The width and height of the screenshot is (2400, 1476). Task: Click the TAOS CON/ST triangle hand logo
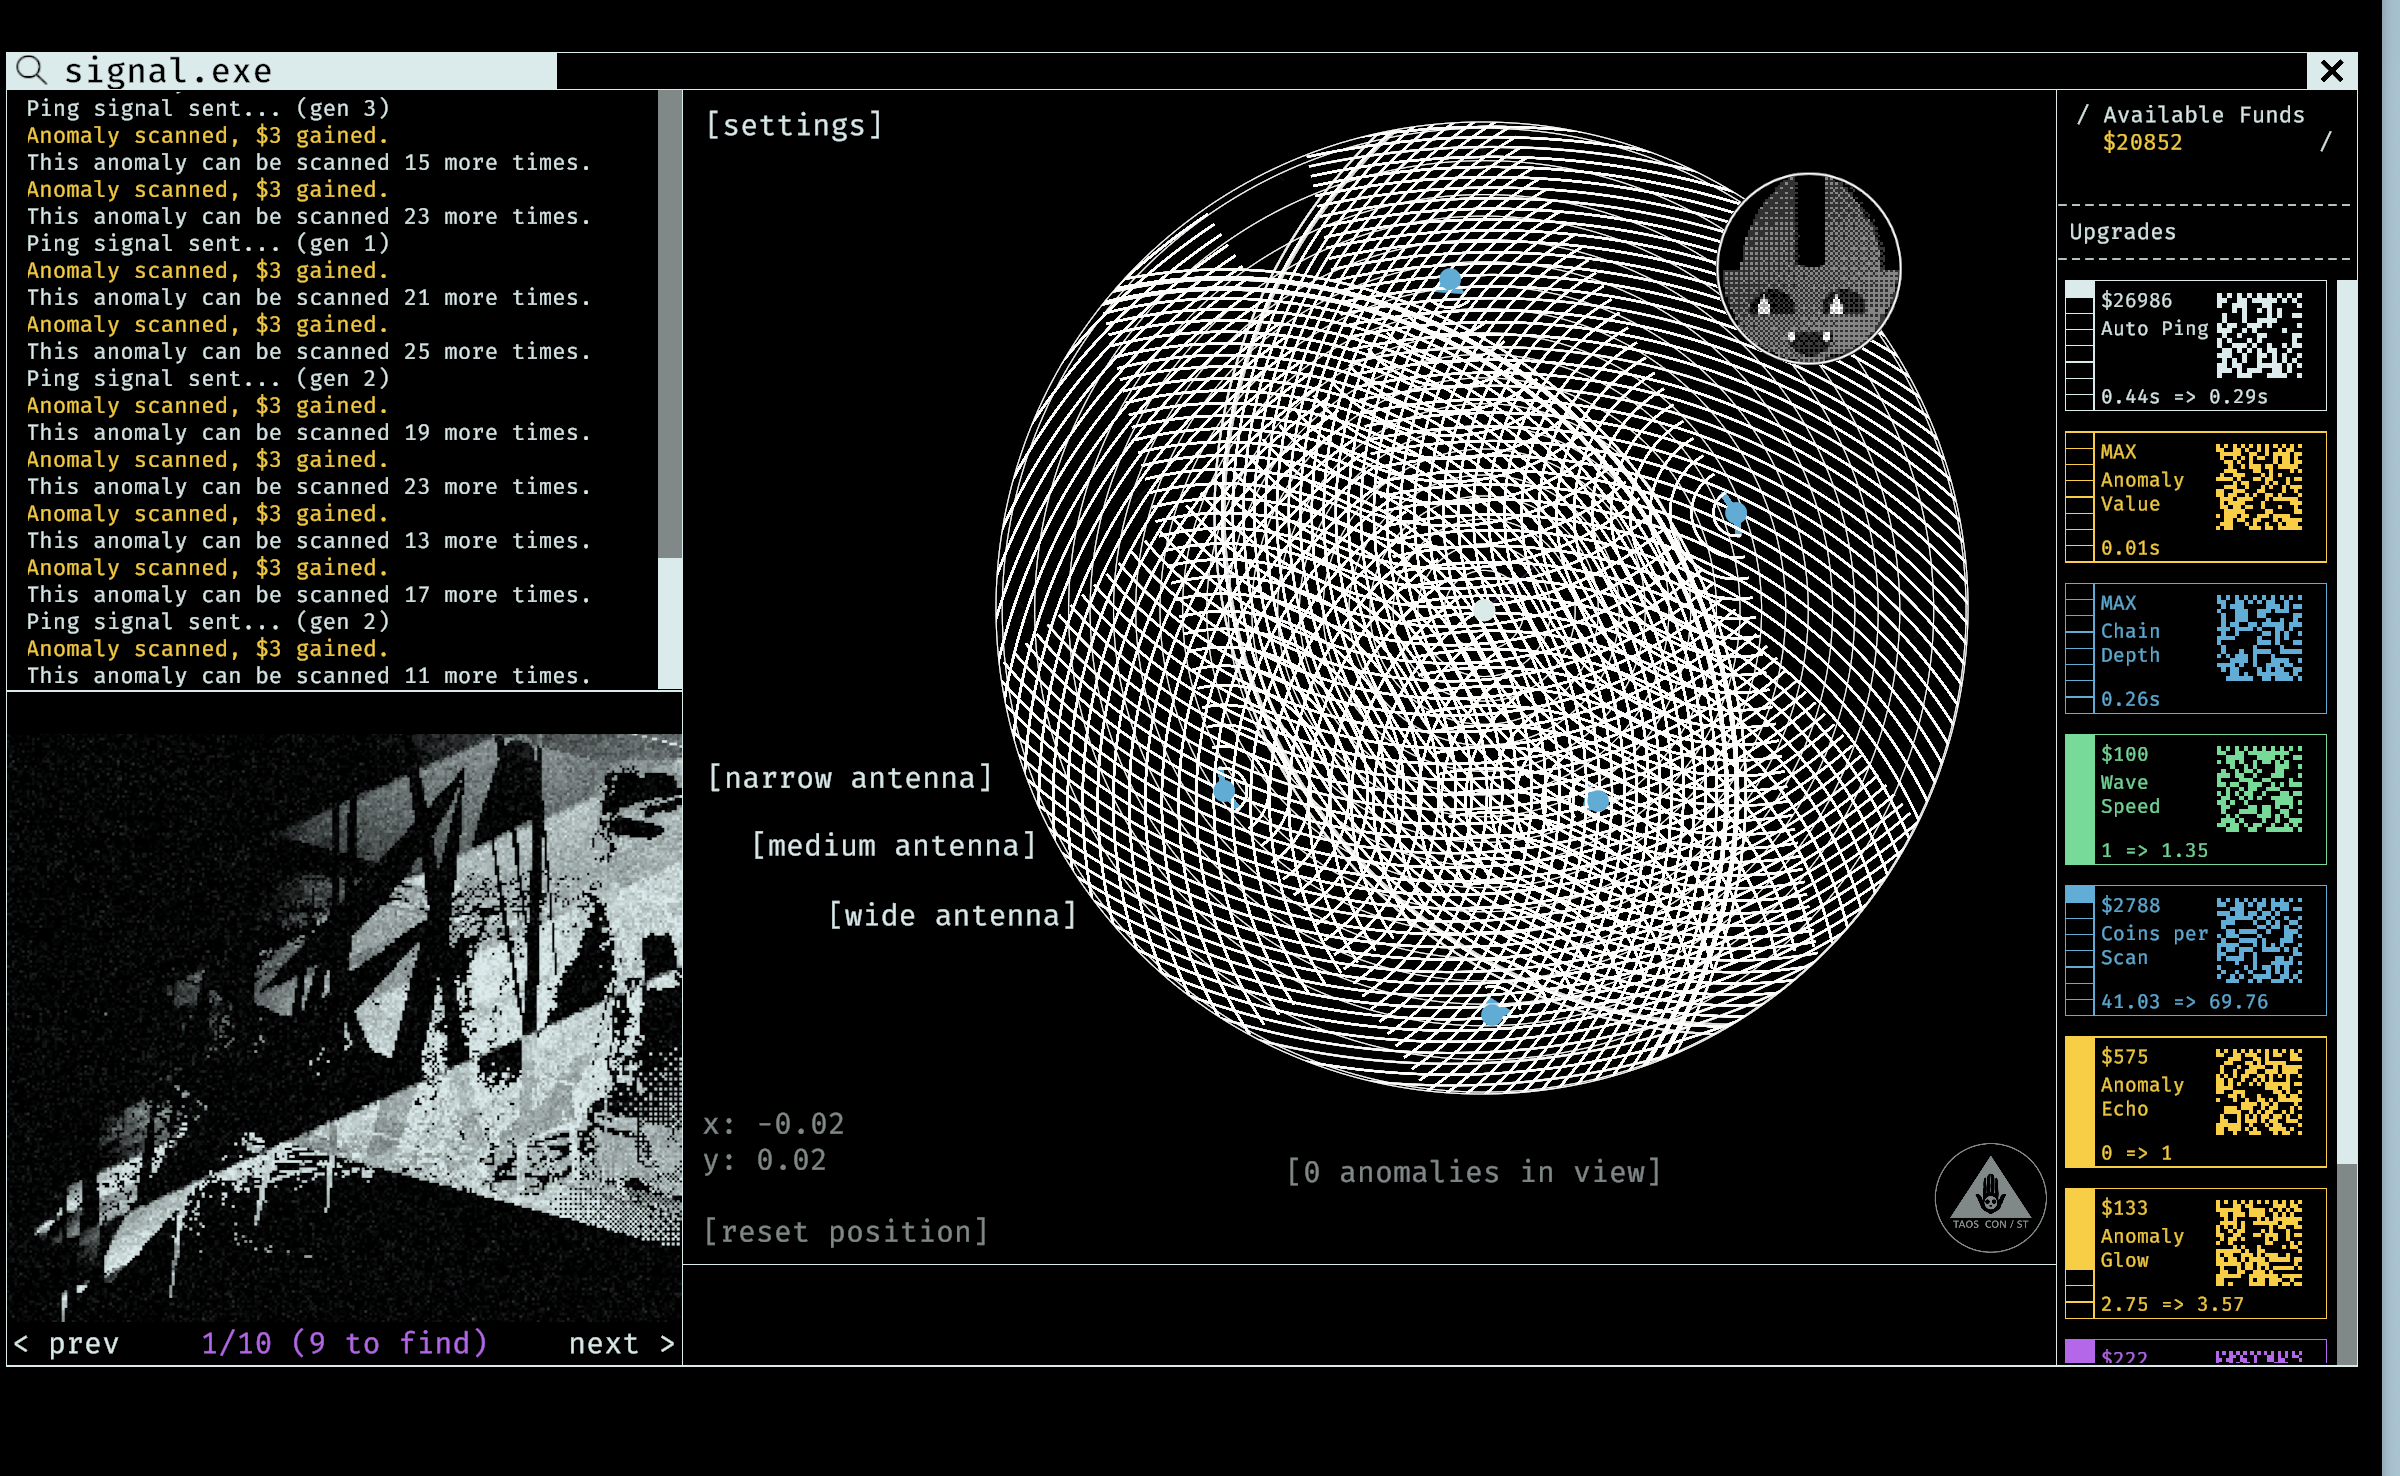pyautogui.click(x=1990, y=1197)
